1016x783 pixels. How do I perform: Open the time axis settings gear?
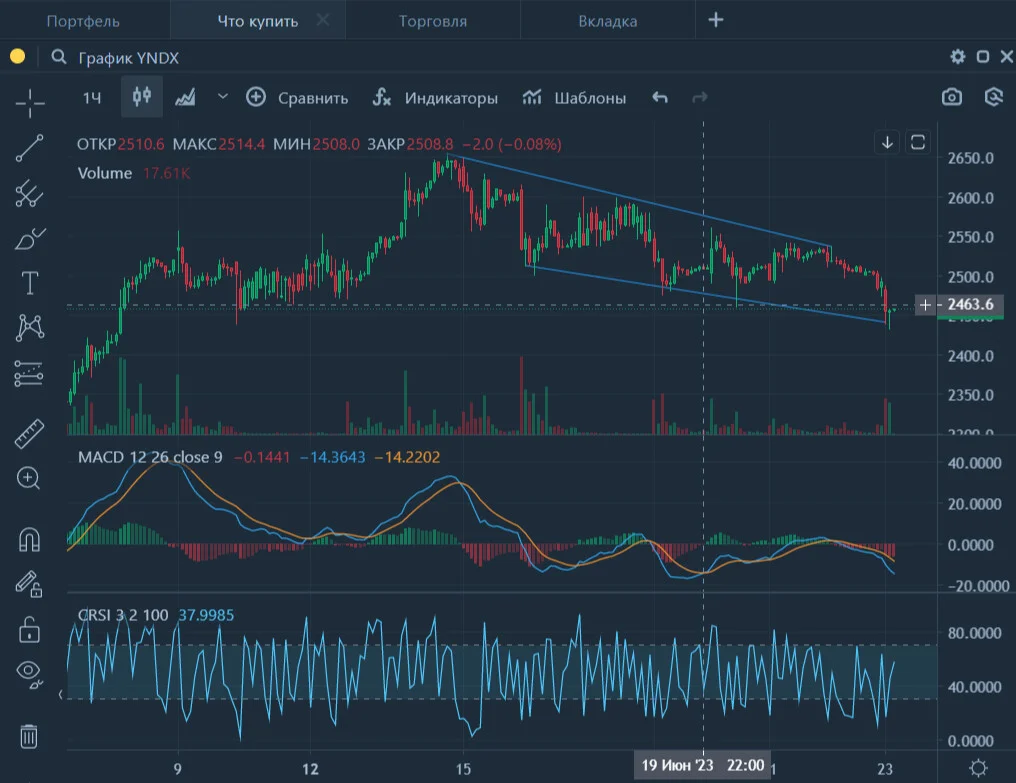[978, 768]
